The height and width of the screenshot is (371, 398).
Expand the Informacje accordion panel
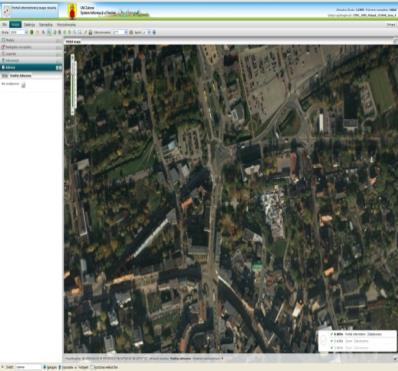[x=31, y=60]
